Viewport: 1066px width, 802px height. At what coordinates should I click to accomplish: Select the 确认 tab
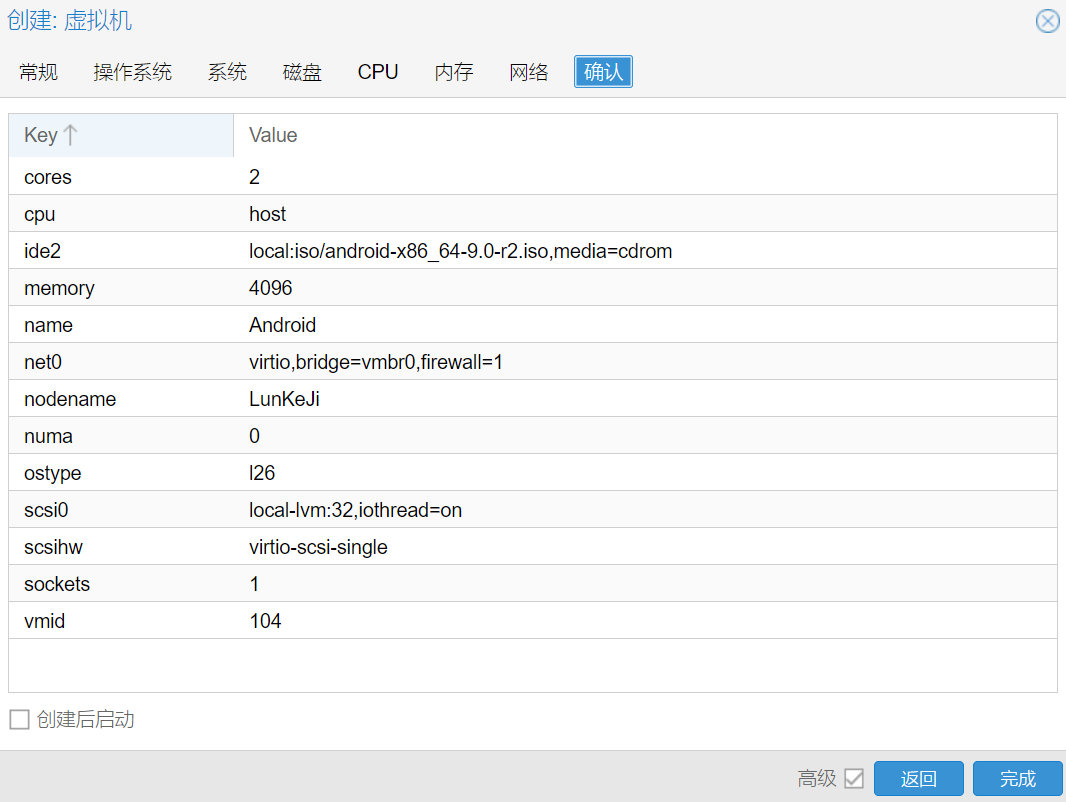pos(603,72)
